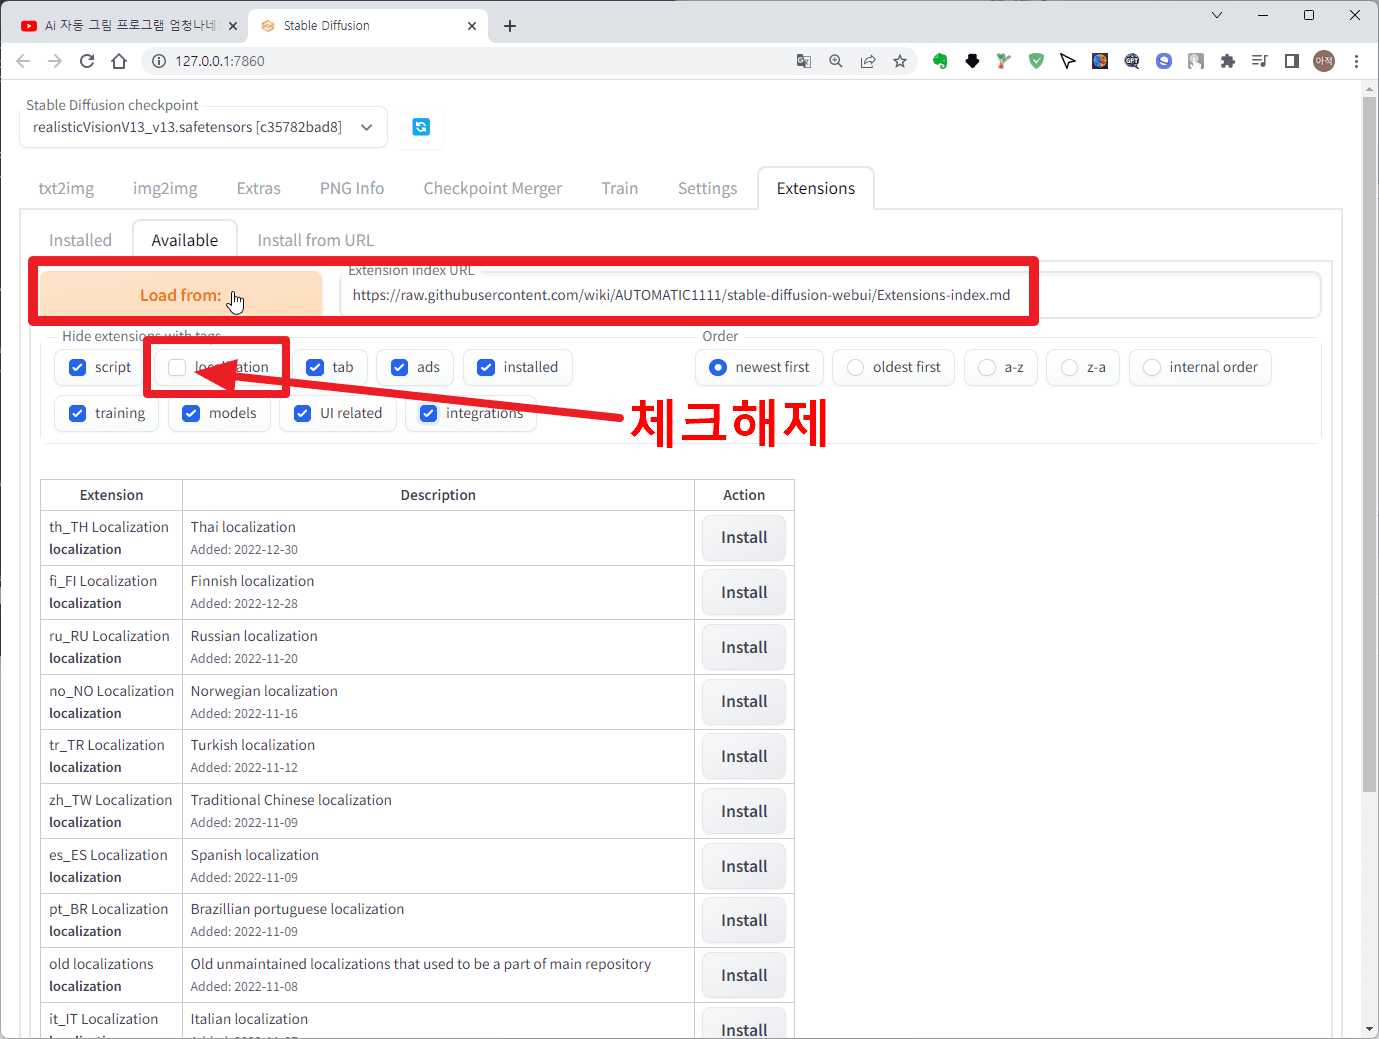Uncheck the installed tag checkbox
Screen dimensions: 1379x1039
pyautogui.click(x=486, y=367)
